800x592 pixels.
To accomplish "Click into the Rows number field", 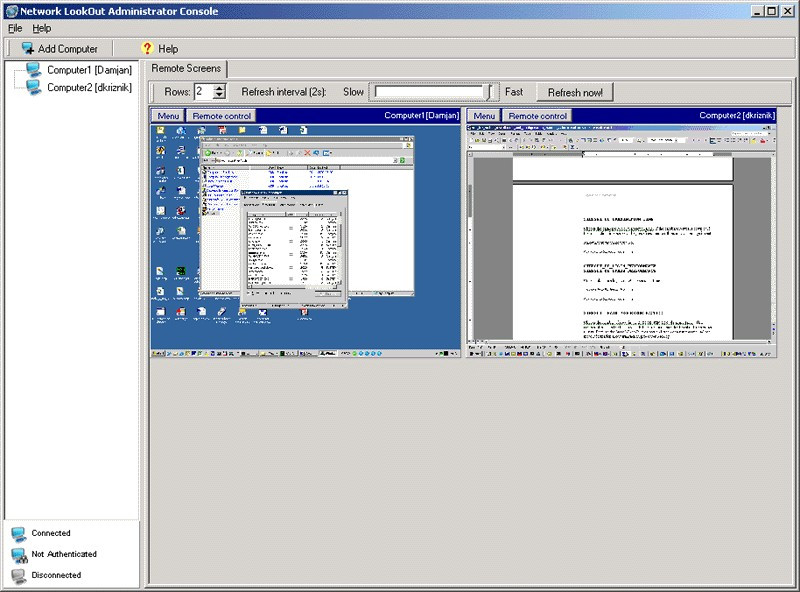I will tap(204, 92).
